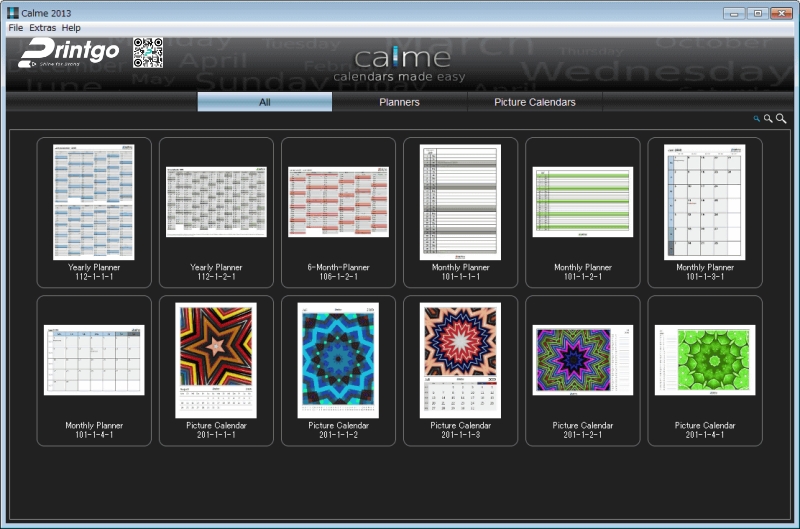
Task: Pick Monthly Planner 101-1-2-1 with green rows
Action: pos(582,212)
